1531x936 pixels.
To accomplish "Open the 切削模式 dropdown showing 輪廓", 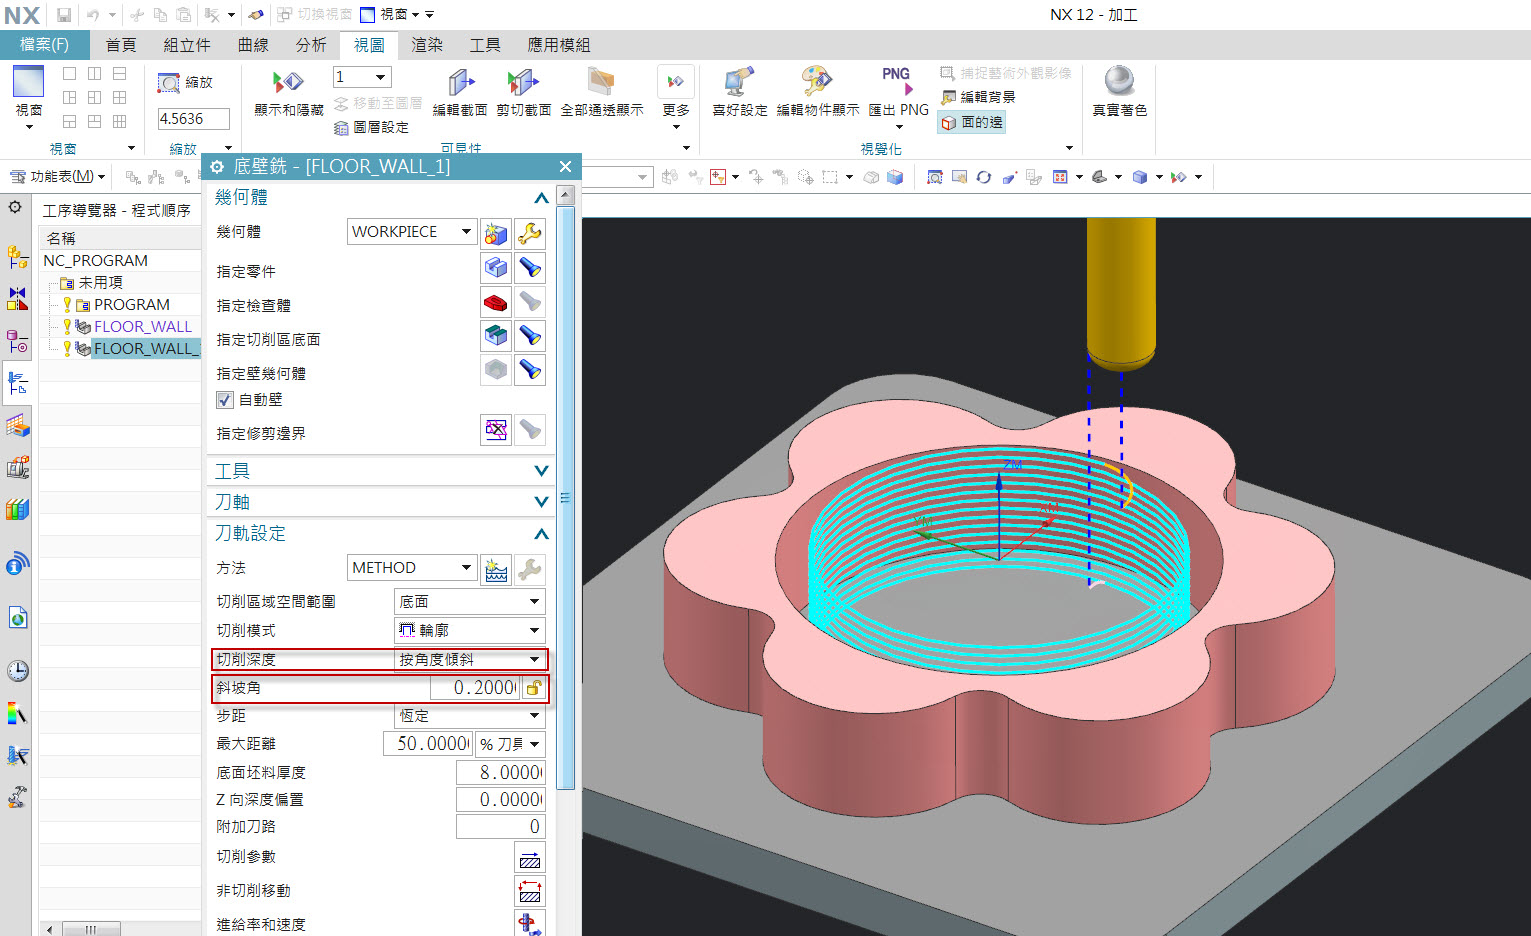I will (x=470, y=630).
